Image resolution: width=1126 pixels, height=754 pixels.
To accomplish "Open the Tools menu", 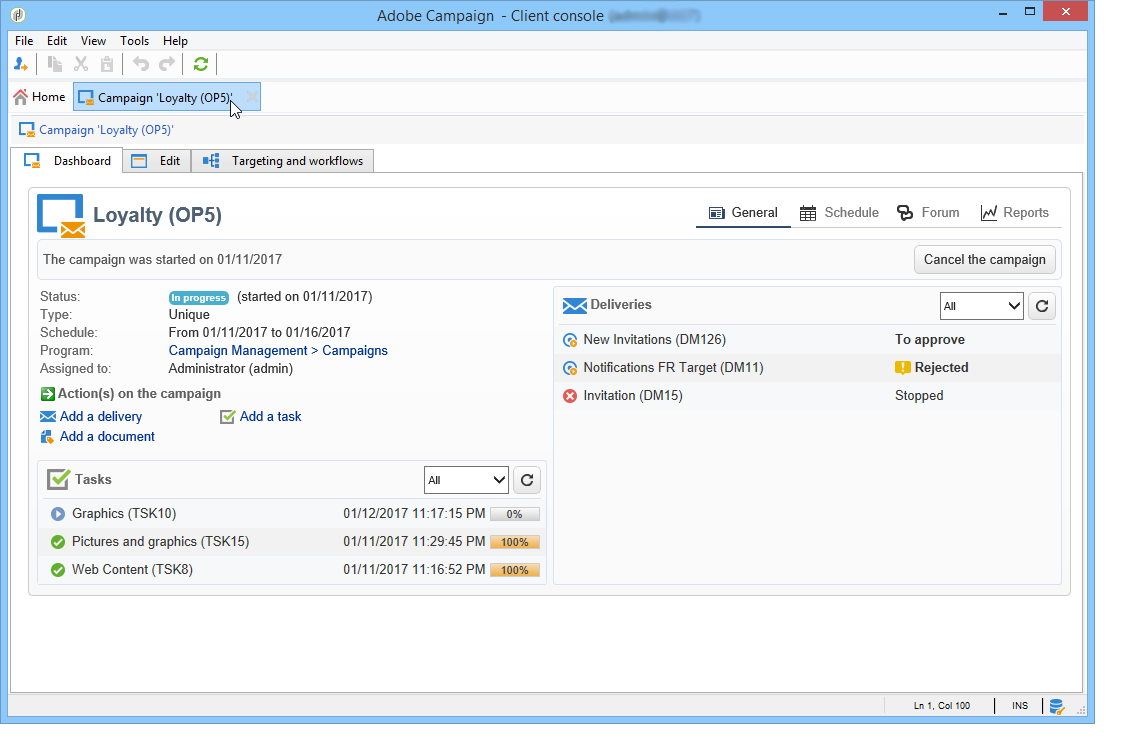I will (x=134, y=41).
